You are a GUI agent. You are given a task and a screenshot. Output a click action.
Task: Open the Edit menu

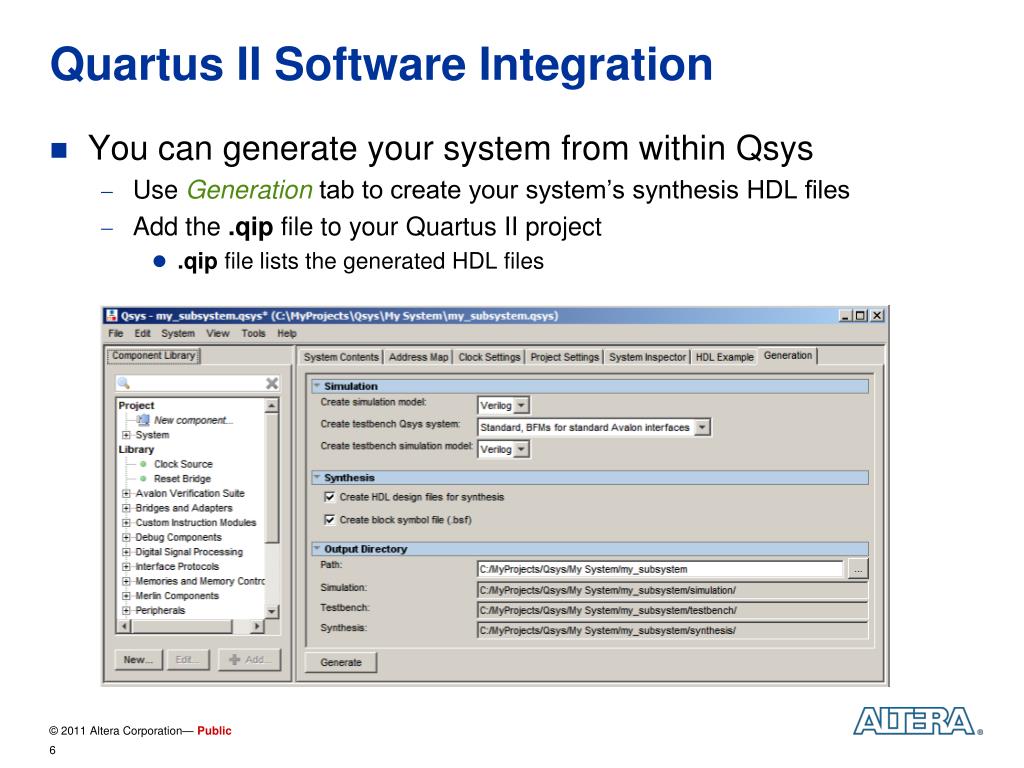142,333
